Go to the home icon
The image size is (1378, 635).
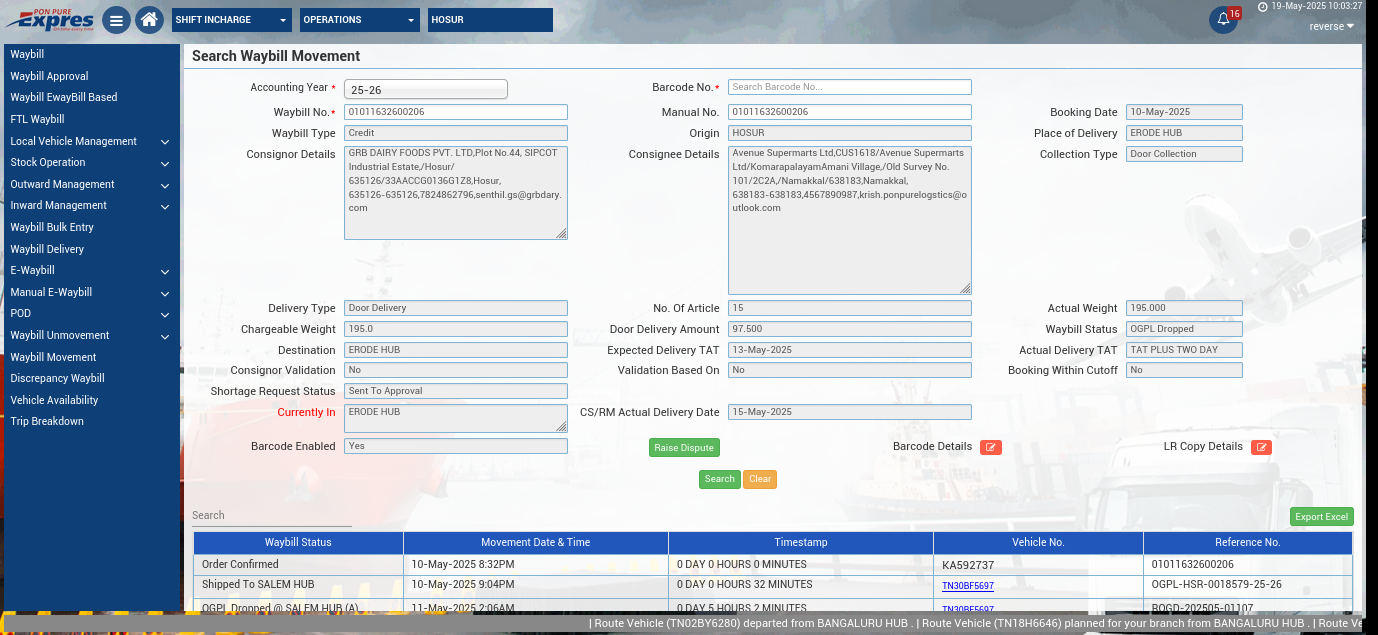pyautogui.click(x=149, y=20)
